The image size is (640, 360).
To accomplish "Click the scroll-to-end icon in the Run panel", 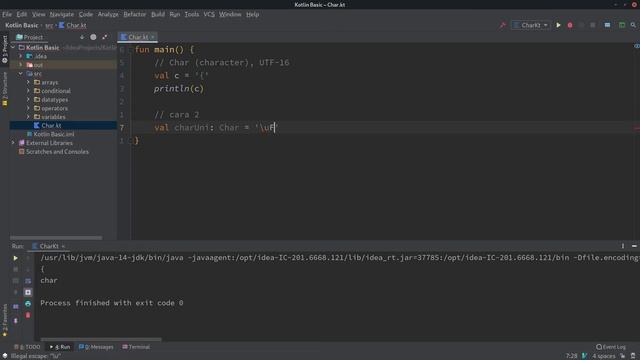I will point(28,292).
